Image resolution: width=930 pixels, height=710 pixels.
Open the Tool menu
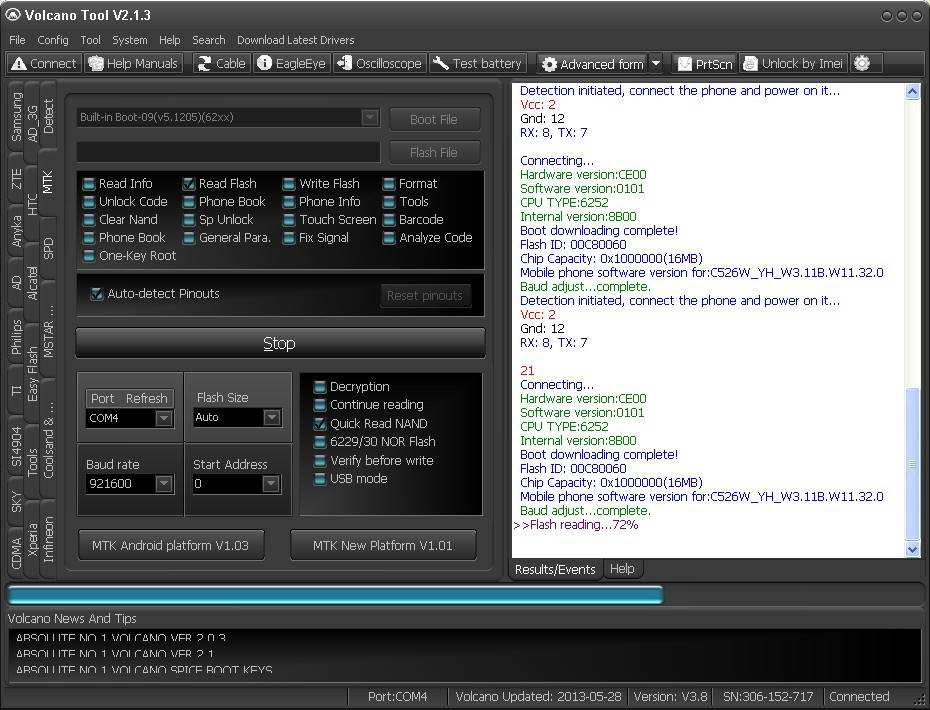coord(90,40)
